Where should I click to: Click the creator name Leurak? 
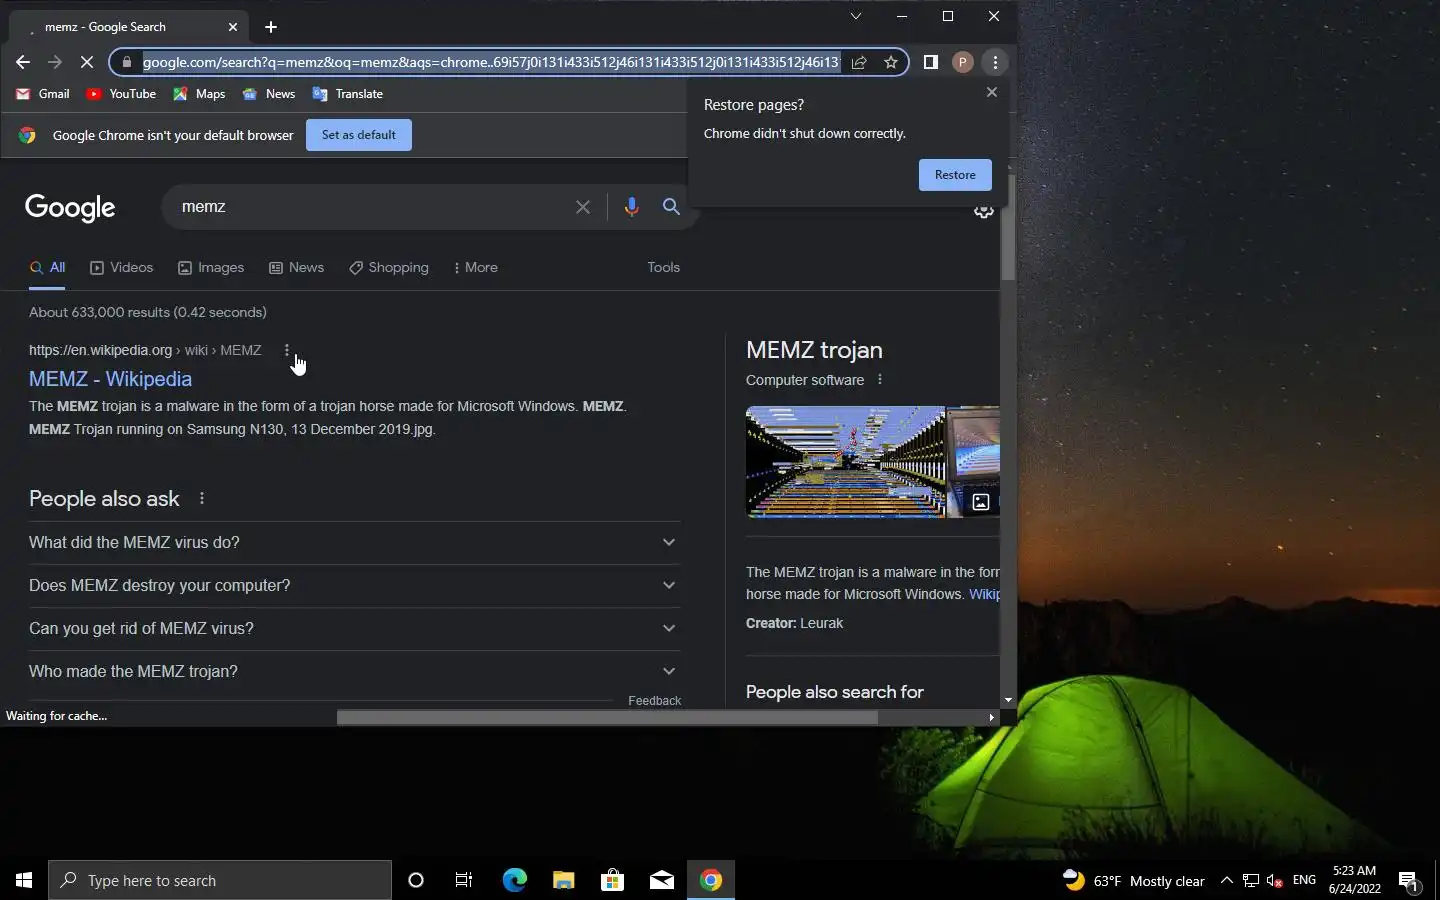pyautogui.click(x=821, y=623)
